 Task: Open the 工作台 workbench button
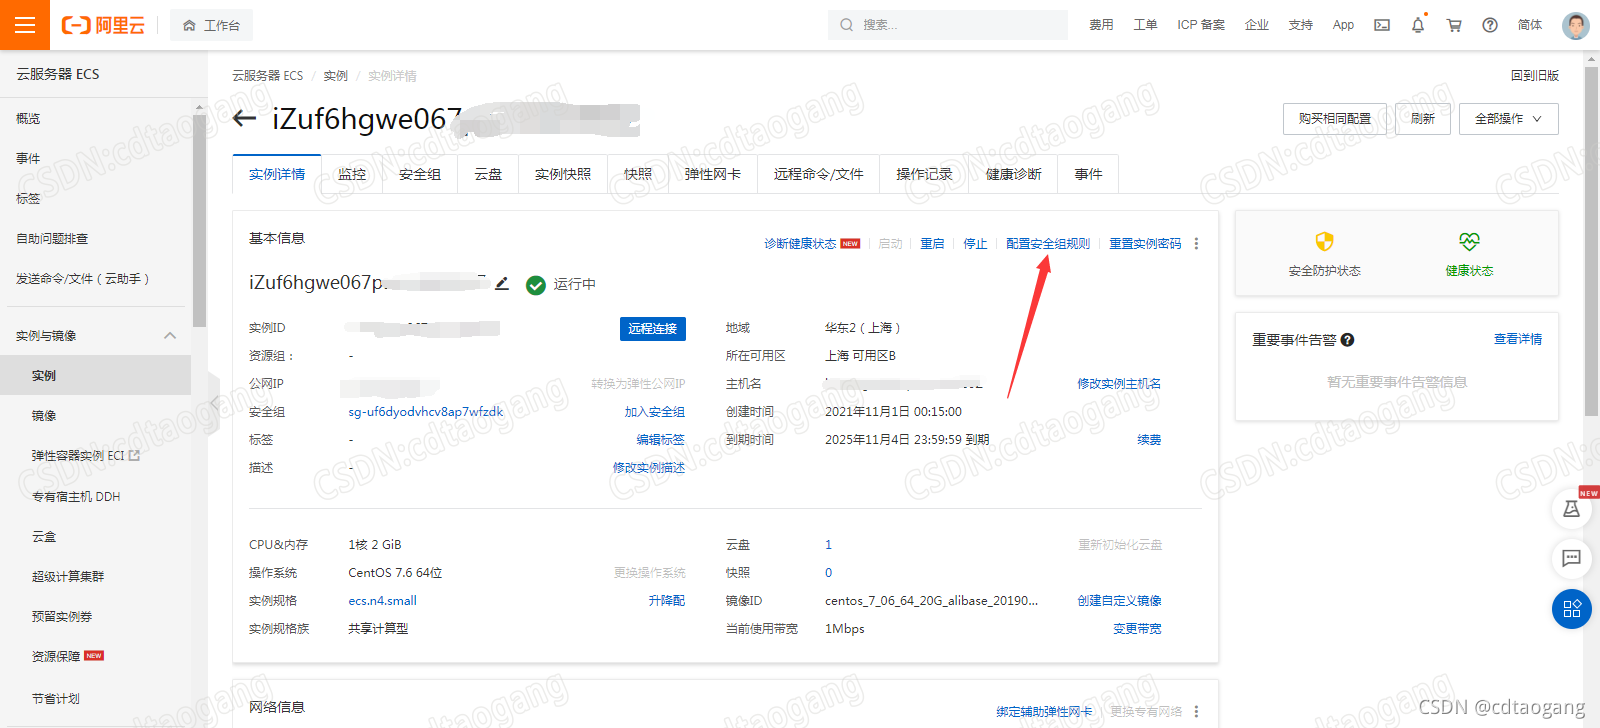pos(211,25)
